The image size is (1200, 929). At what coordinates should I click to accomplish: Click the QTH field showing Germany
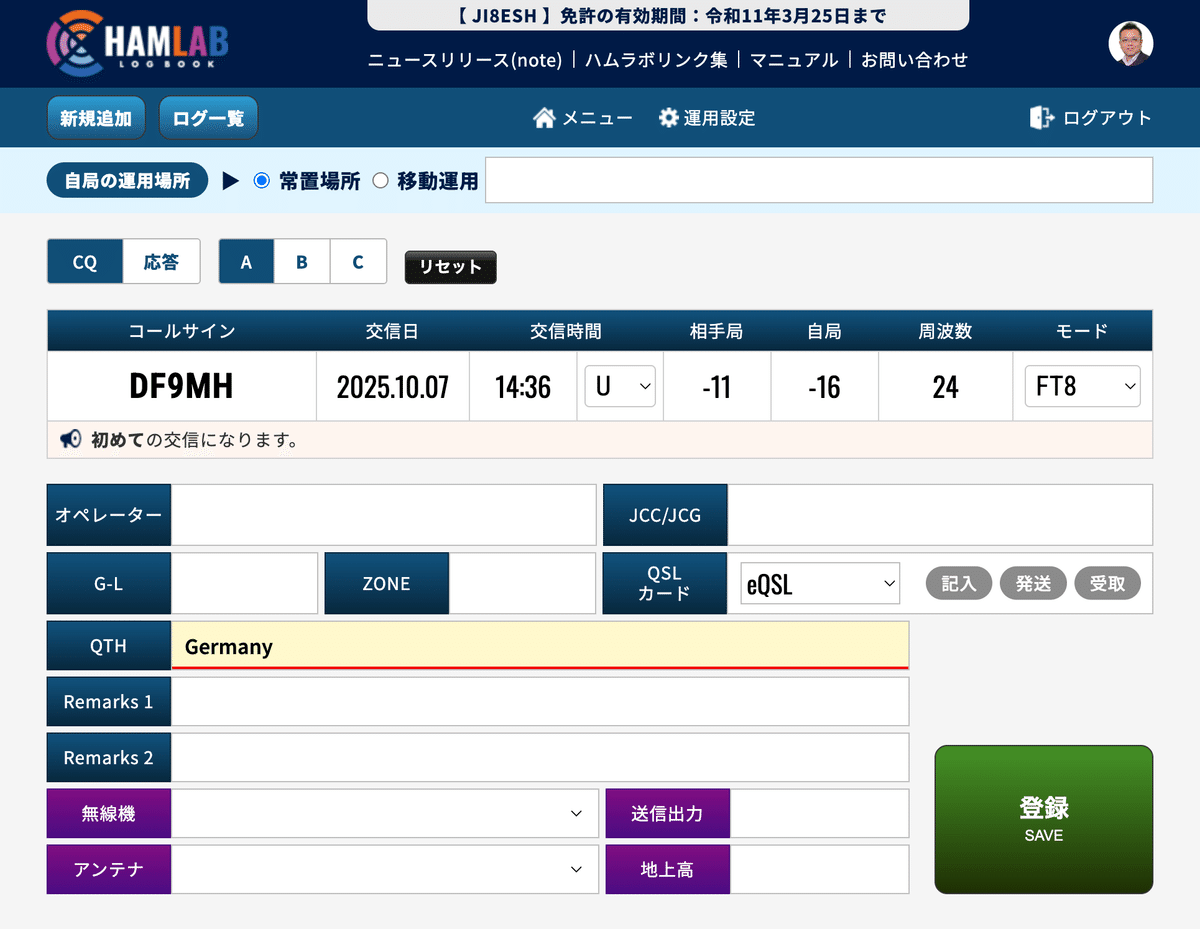[540, 645]
